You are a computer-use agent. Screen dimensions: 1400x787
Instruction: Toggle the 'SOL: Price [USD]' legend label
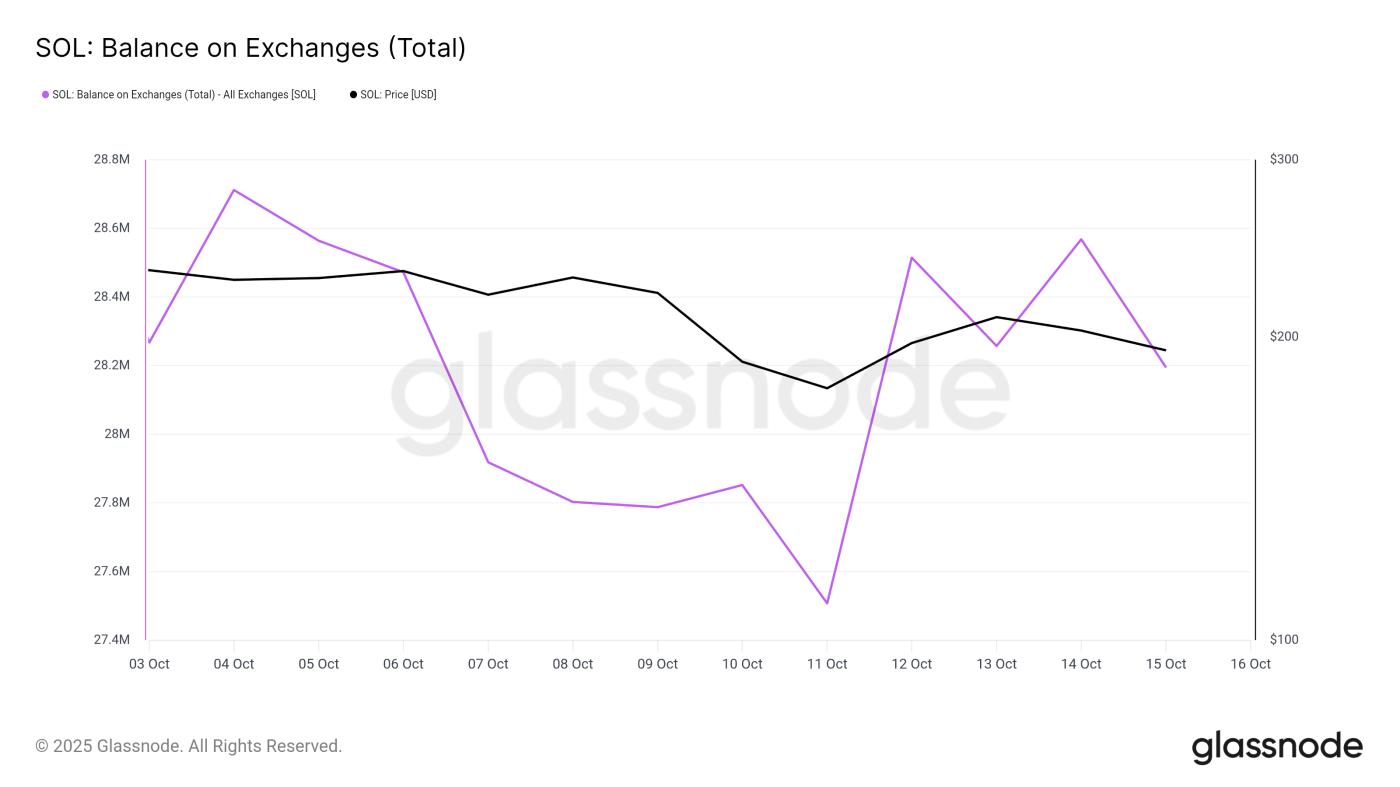(398, 95)
